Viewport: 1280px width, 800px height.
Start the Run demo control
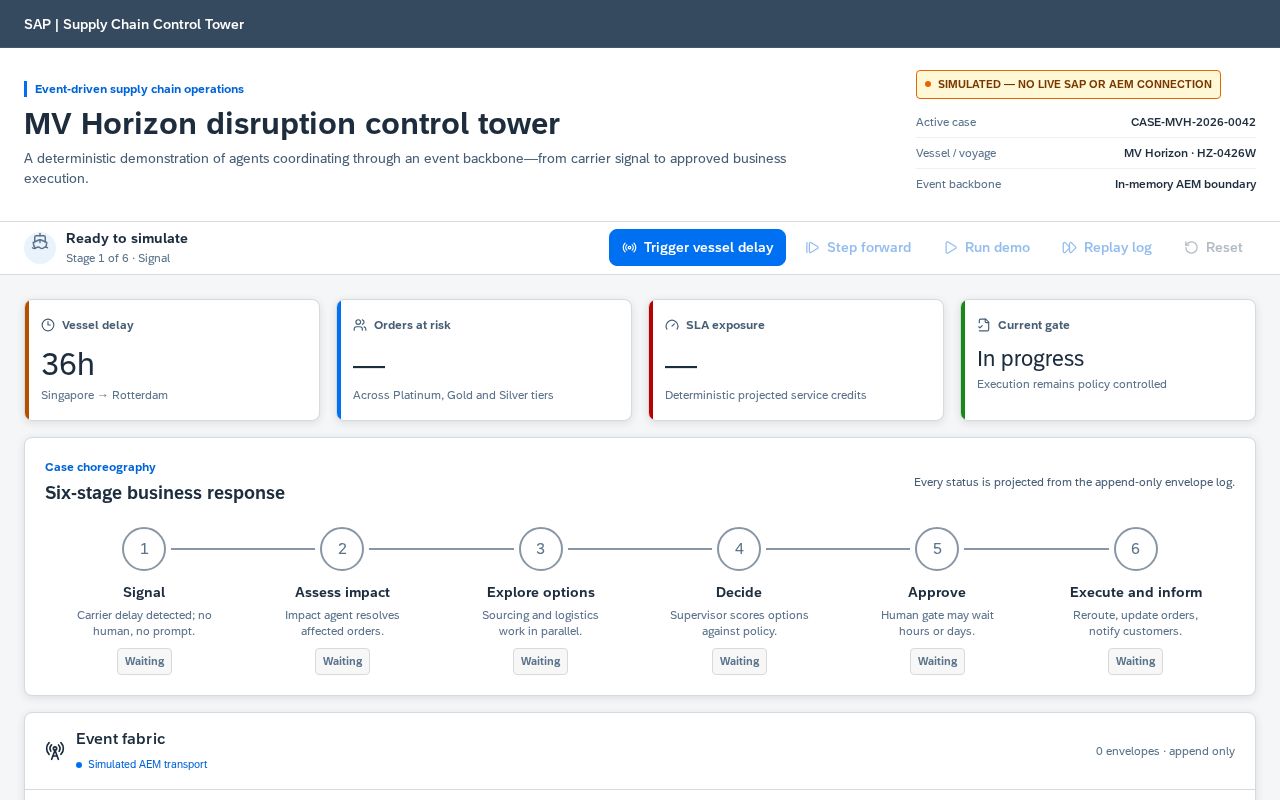tap(987, 247)
